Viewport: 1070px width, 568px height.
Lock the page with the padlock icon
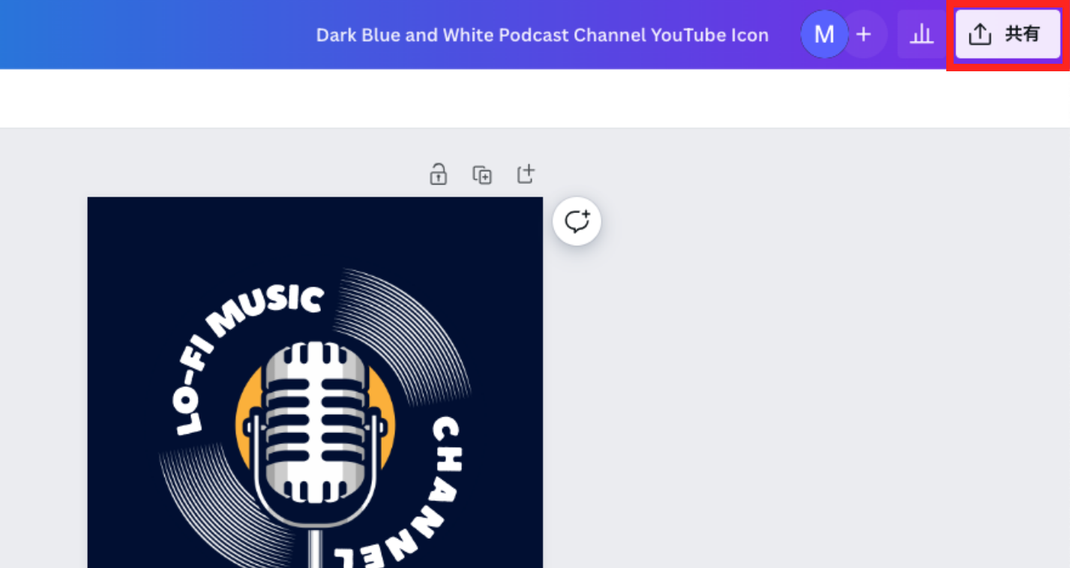pyautogui.click(x=438, y=174)
